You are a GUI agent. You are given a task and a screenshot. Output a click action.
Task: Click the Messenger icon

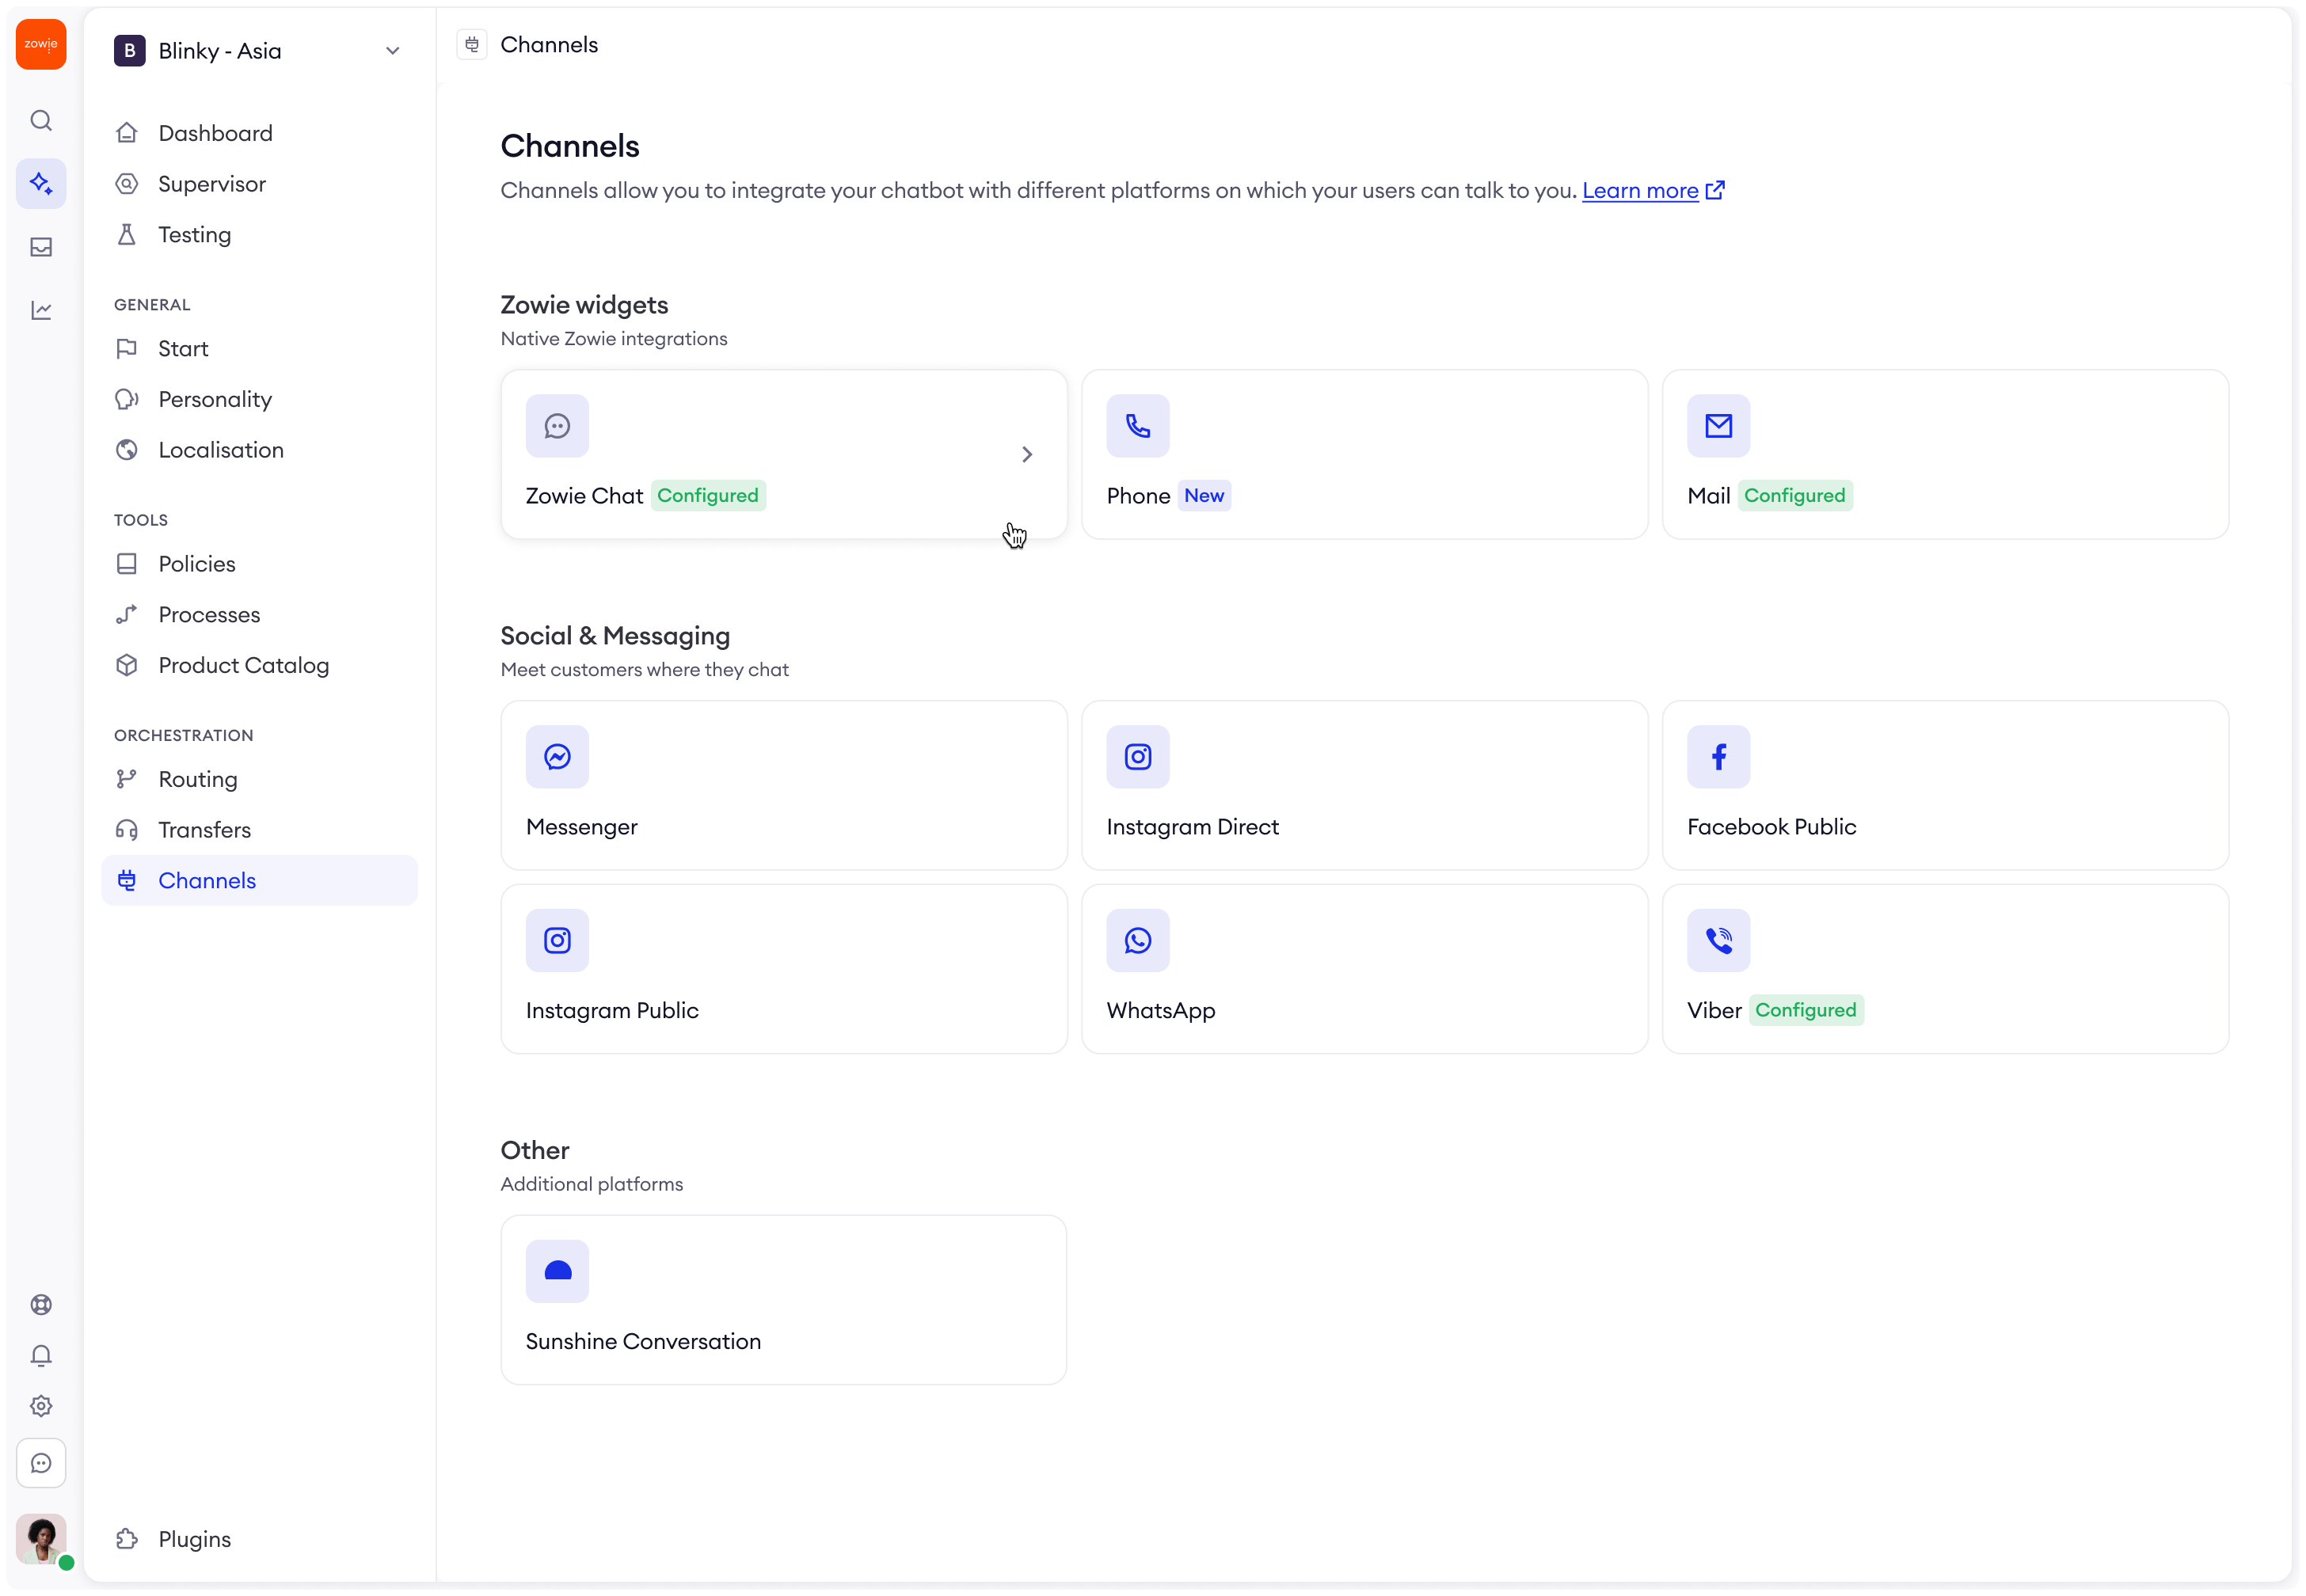[558, 757]
